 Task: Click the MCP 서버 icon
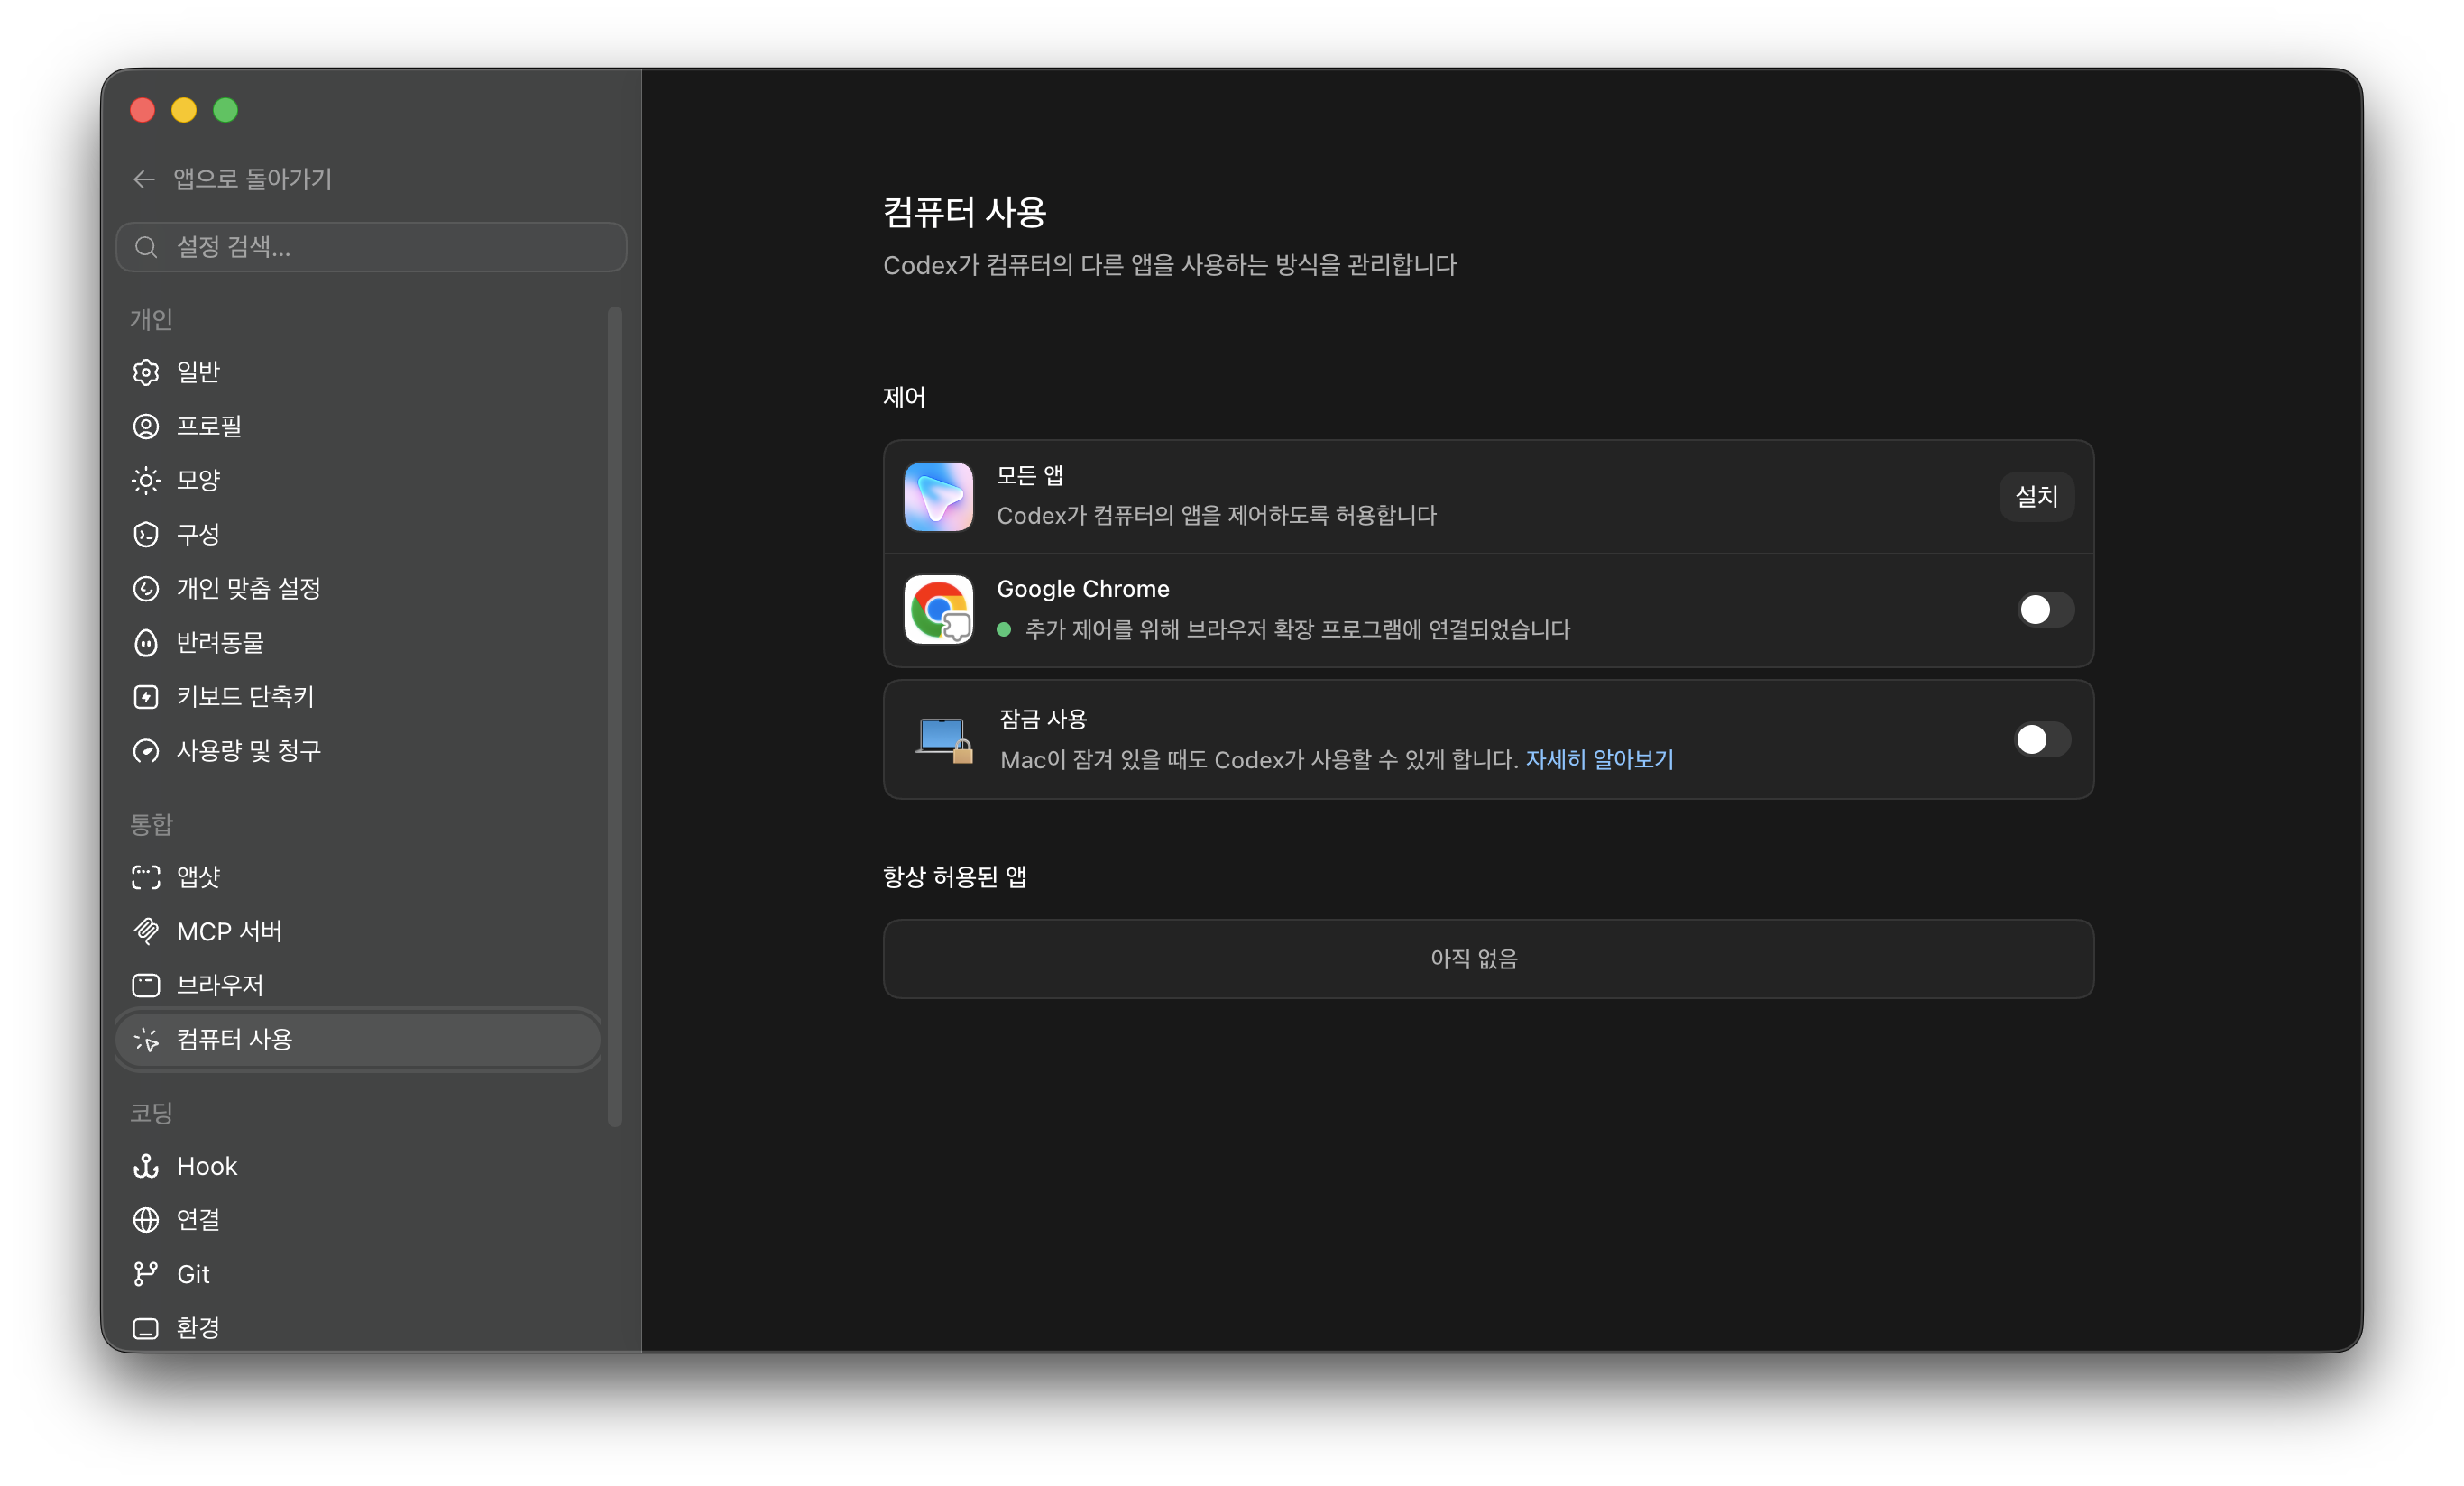(x=146, y=931)
